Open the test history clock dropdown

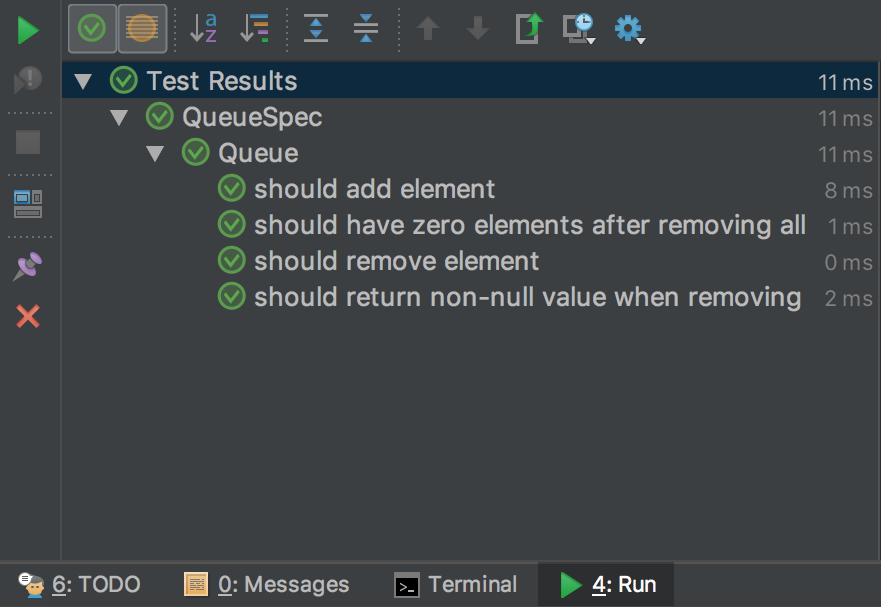pos(579,29)
